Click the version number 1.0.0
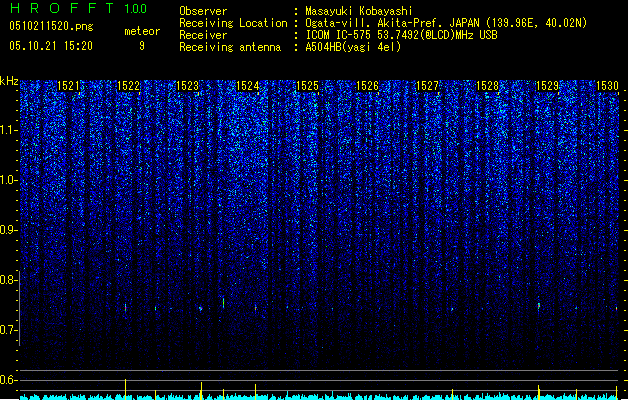Image resolution: width=629 pixels, height=400 pixels. 136,9
